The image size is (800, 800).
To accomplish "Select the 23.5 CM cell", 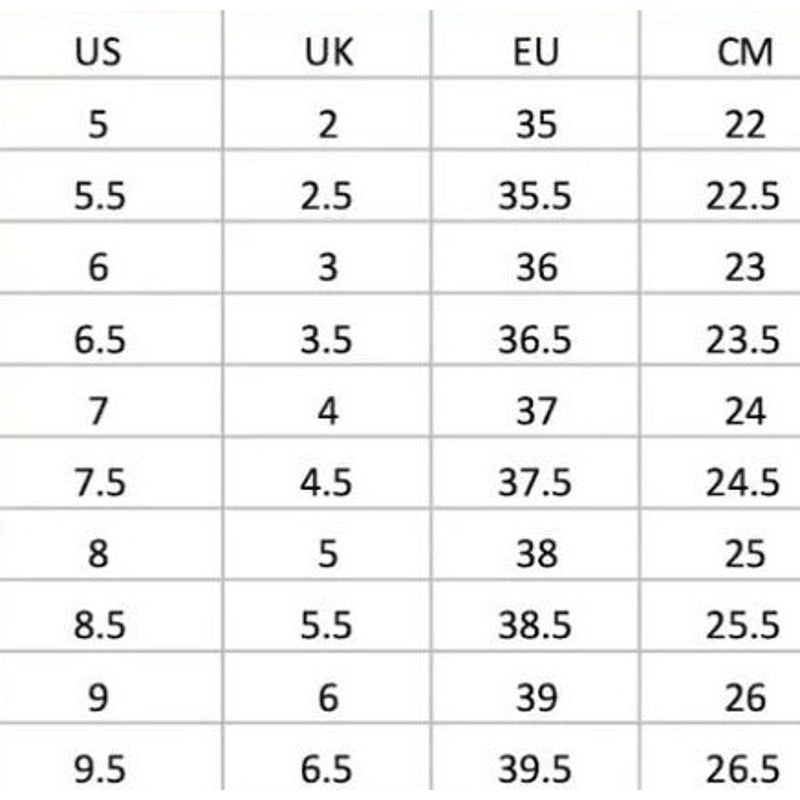I will [742, 340].
